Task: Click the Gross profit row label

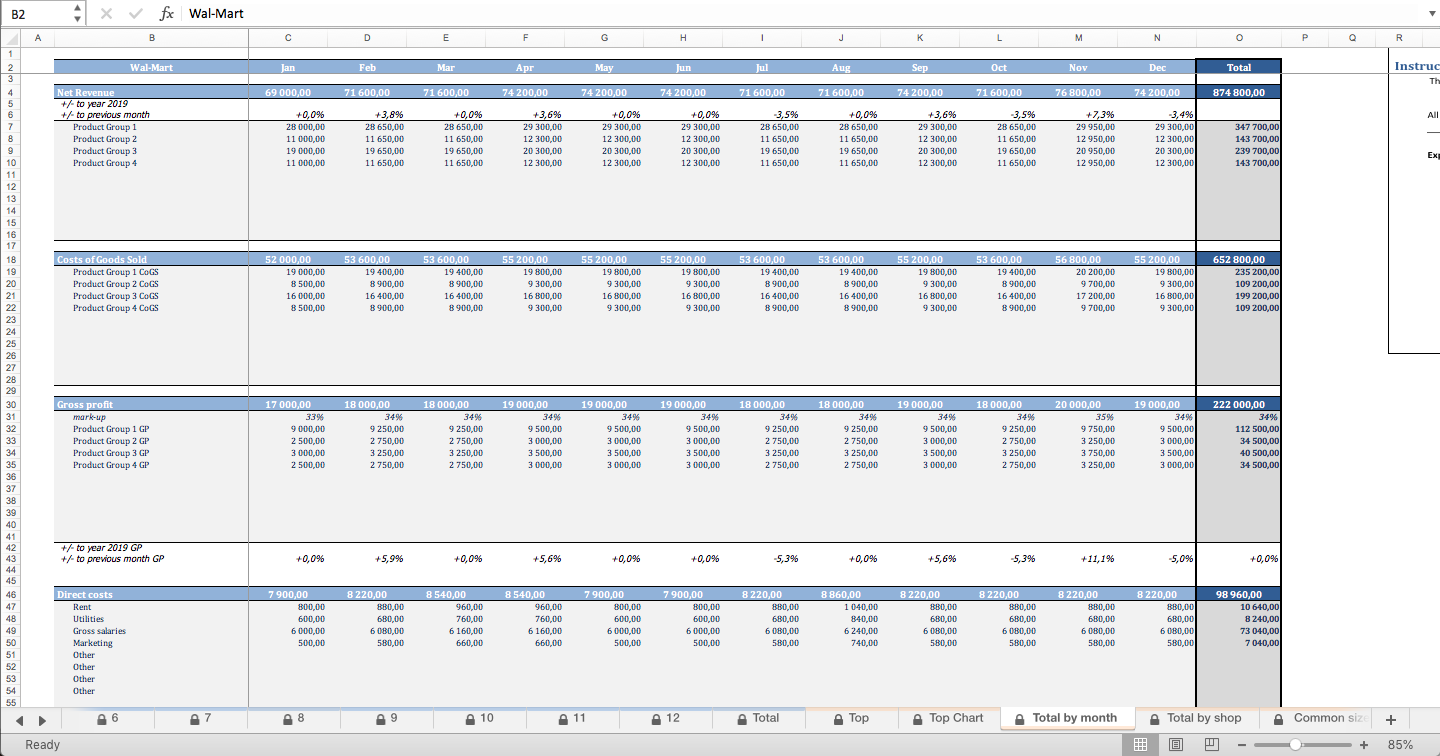Action: [x=85, y=404]
